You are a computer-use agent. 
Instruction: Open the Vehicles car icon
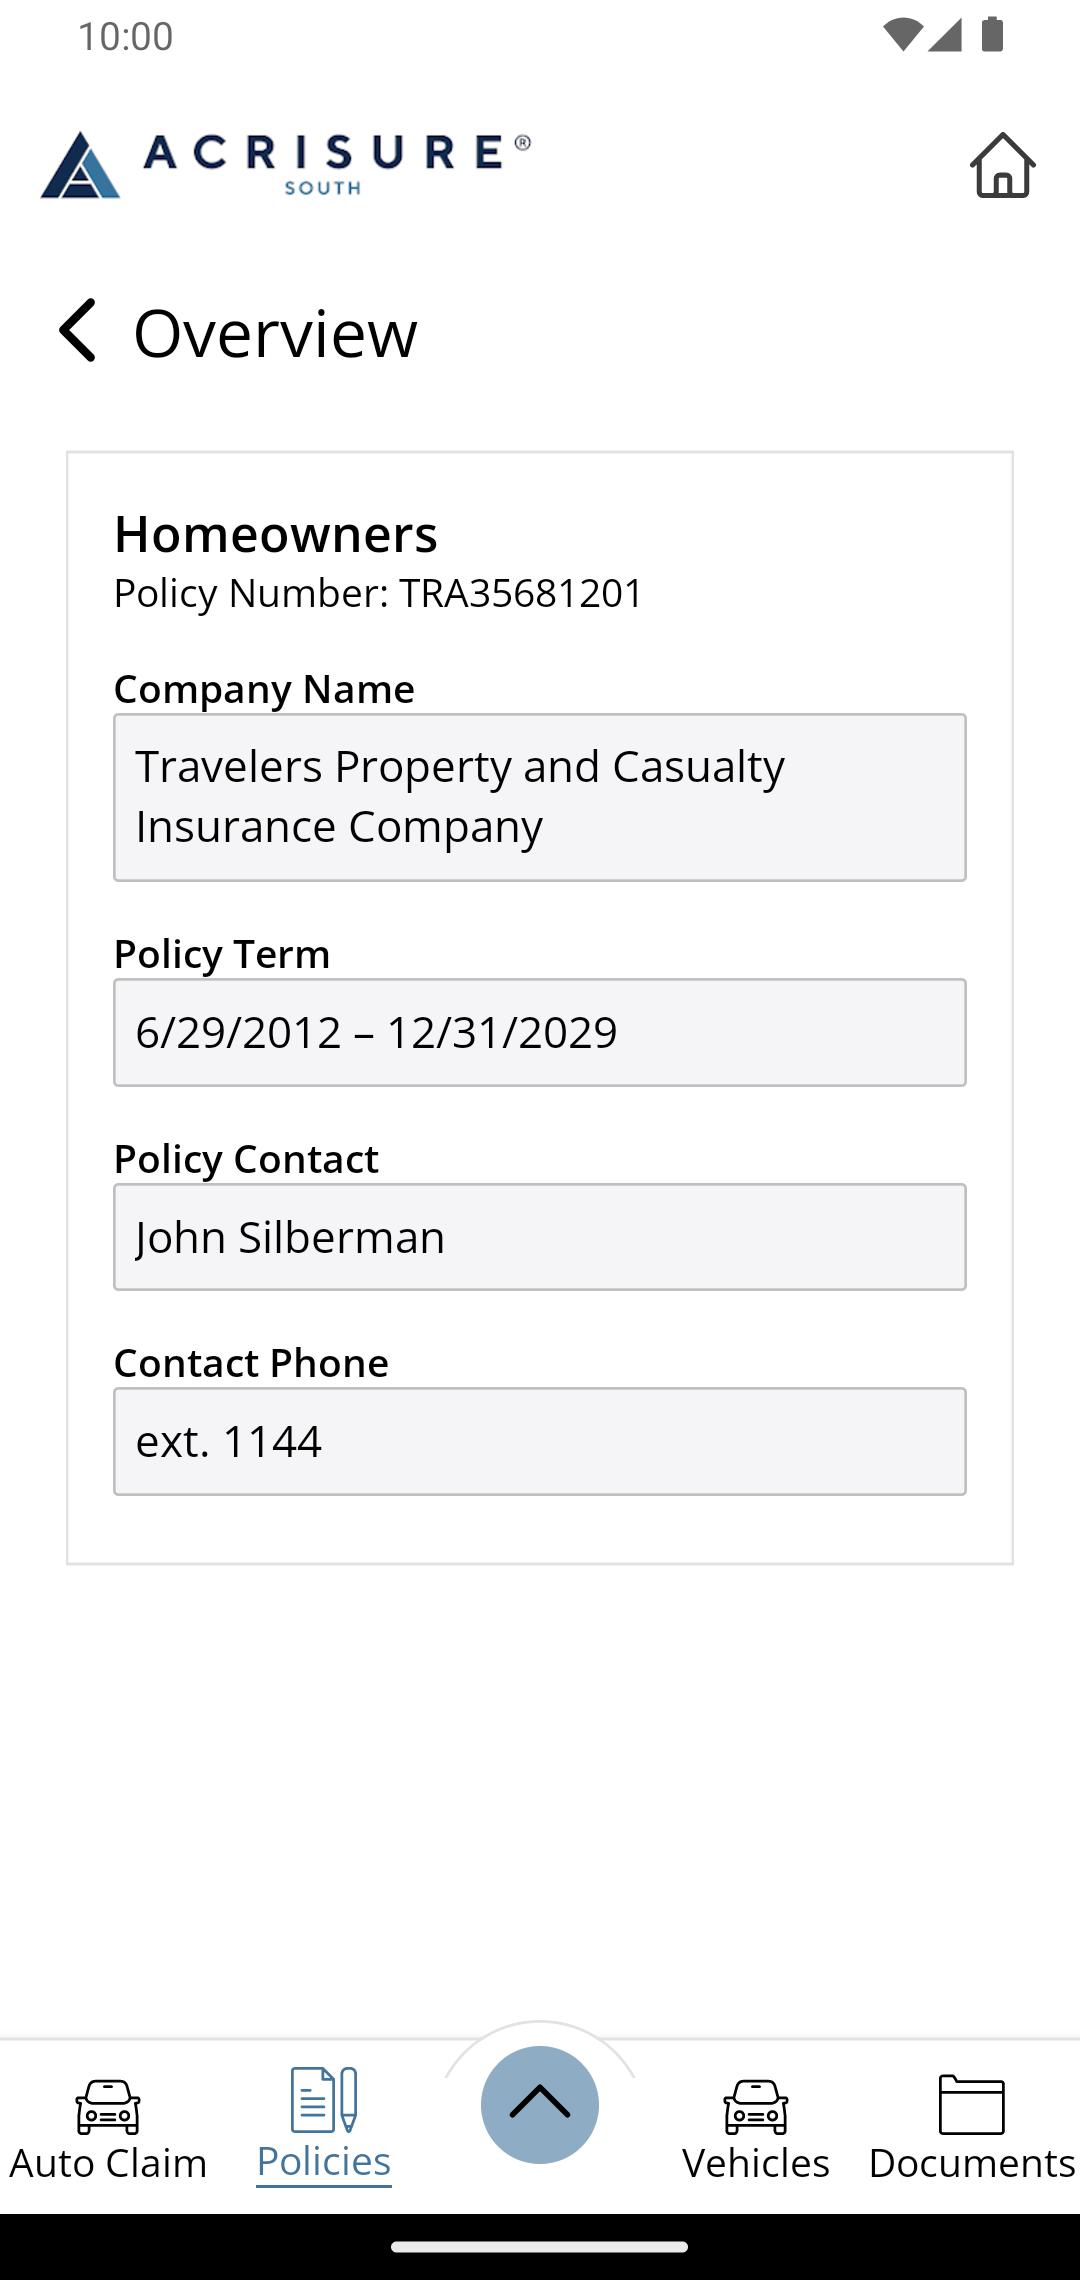click(x=756, y=2106)
